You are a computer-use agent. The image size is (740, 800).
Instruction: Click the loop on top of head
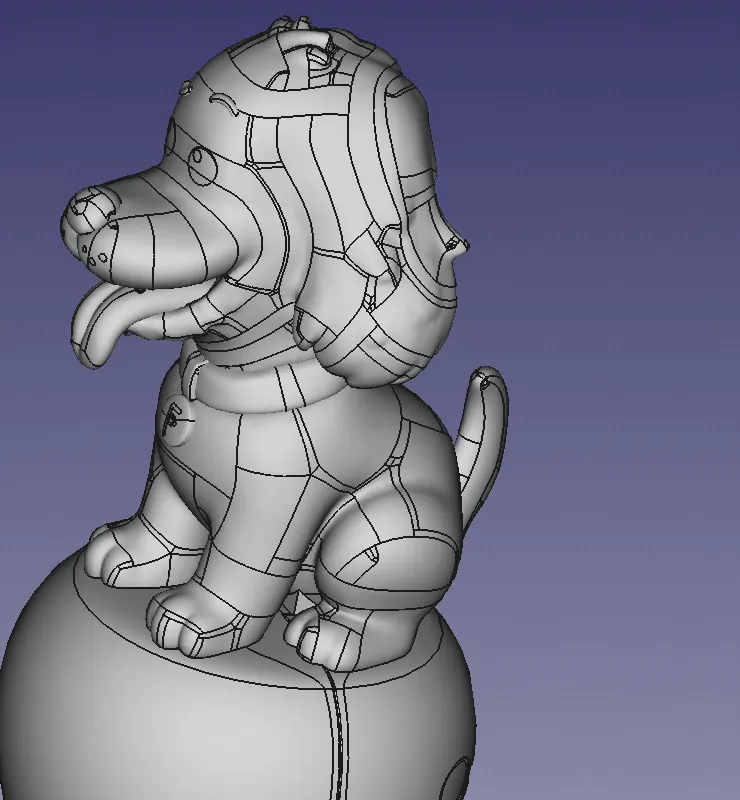309,40
